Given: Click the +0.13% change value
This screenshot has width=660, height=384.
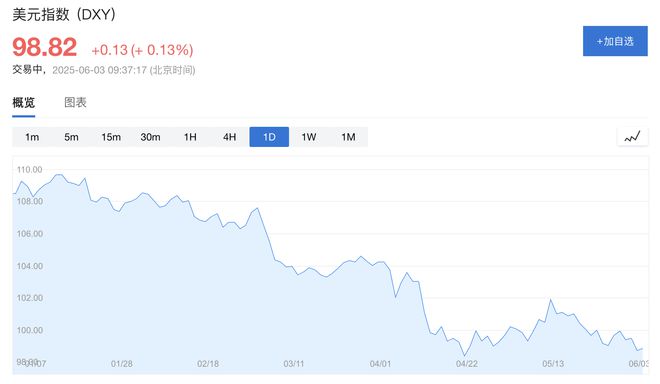Looking at the screenshot, I should click(x=162, y=50).
